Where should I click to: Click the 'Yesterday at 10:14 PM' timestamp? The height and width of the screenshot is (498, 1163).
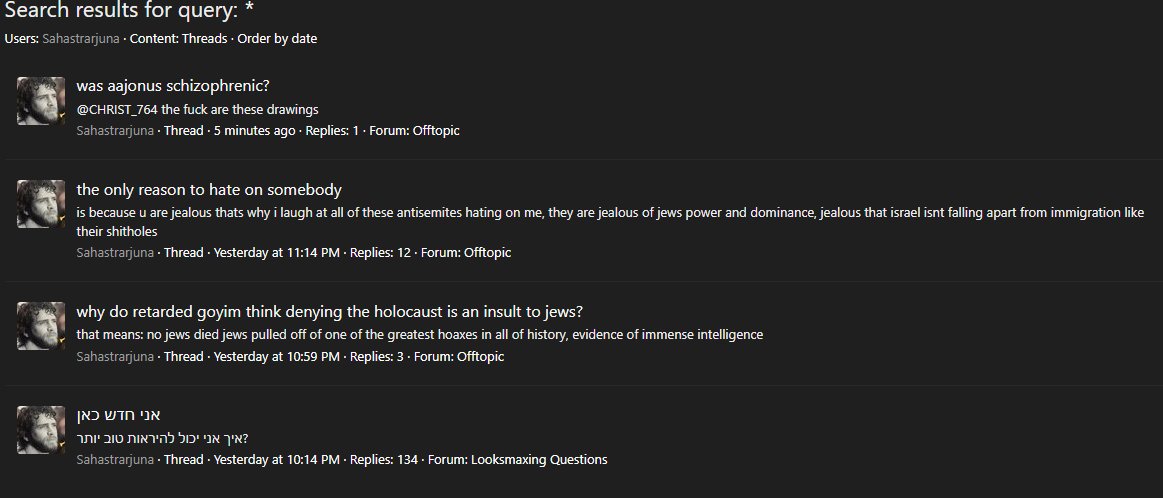277,460
